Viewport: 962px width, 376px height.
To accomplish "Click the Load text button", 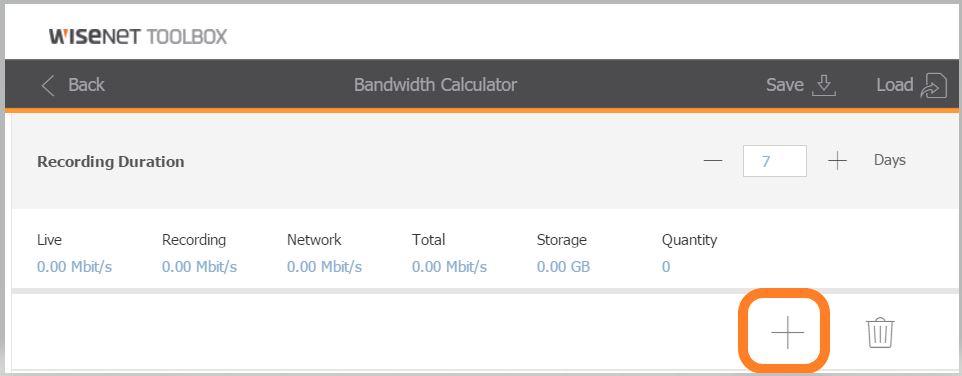I will tap(895, 85).
